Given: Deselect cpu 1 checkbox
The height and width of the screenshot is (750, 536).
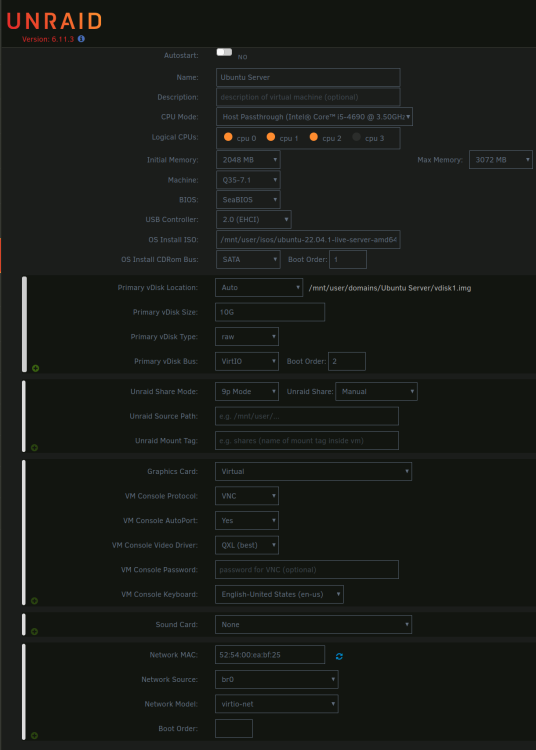Looking at the screenshot, I should point(271,137).
